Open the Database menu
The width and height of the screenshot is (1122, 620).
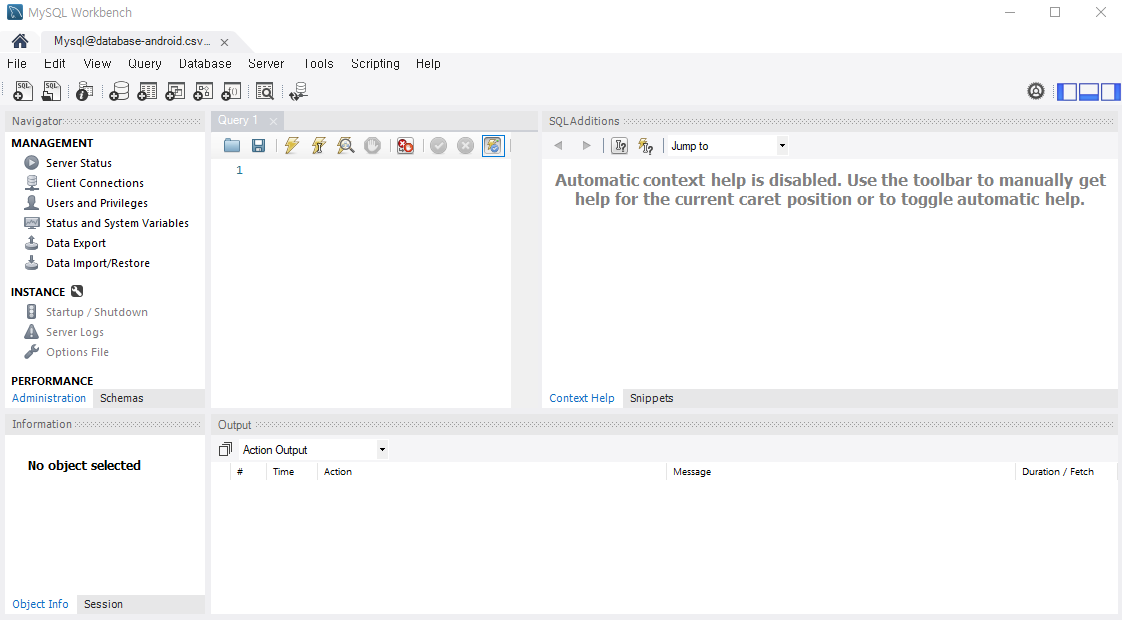[205, 64]
